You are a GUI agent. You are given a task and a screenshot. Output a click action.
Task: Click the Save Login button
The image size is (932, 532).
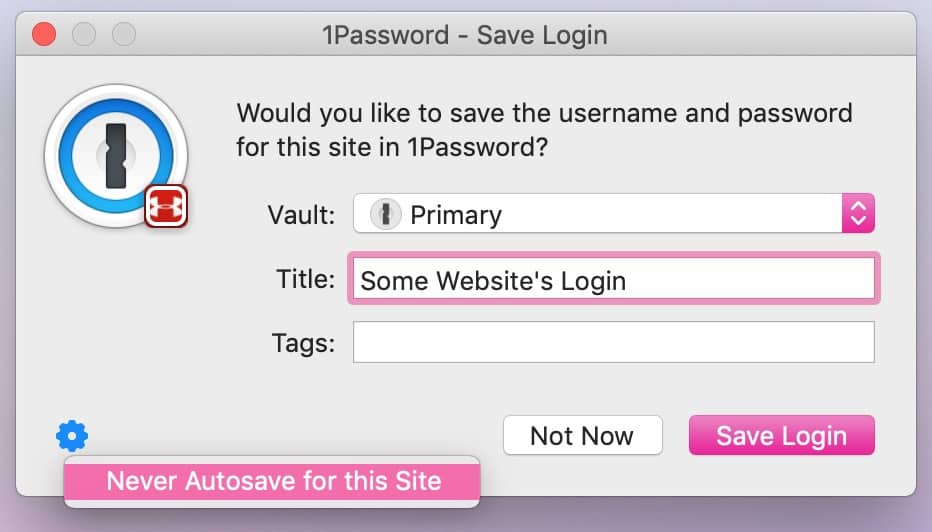781,436
